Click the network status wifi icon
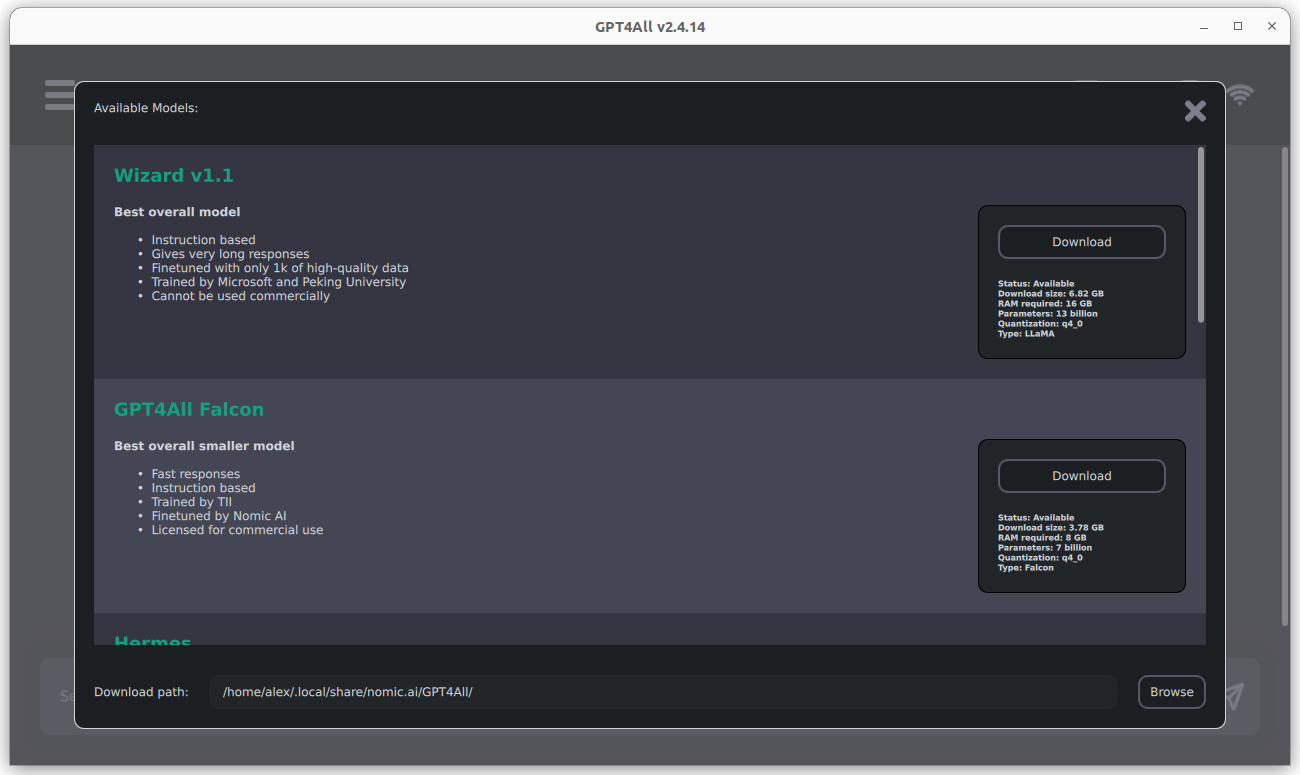This screenshot has width=1300, height=775. click(1240, 95)
